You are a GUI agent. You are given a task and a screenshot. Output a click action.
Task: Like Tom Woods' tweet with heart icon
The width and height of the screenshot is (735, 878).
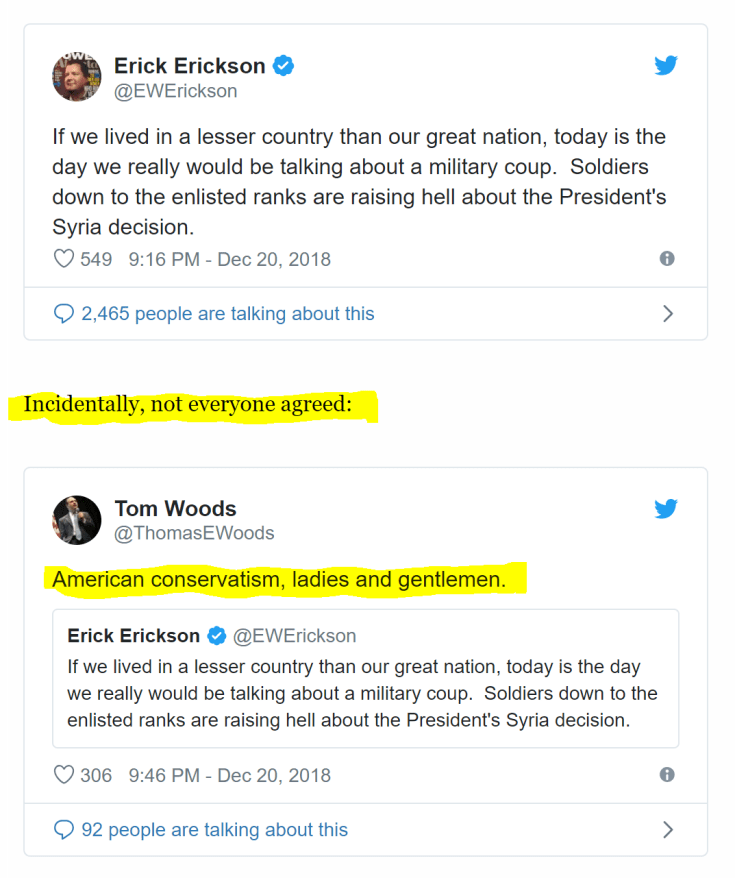(x=64, y=775)
